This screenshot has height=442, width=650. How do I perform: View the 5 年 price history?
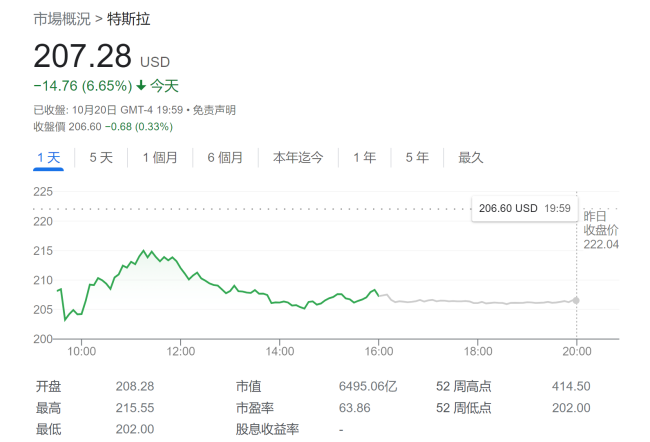[417, 158]
